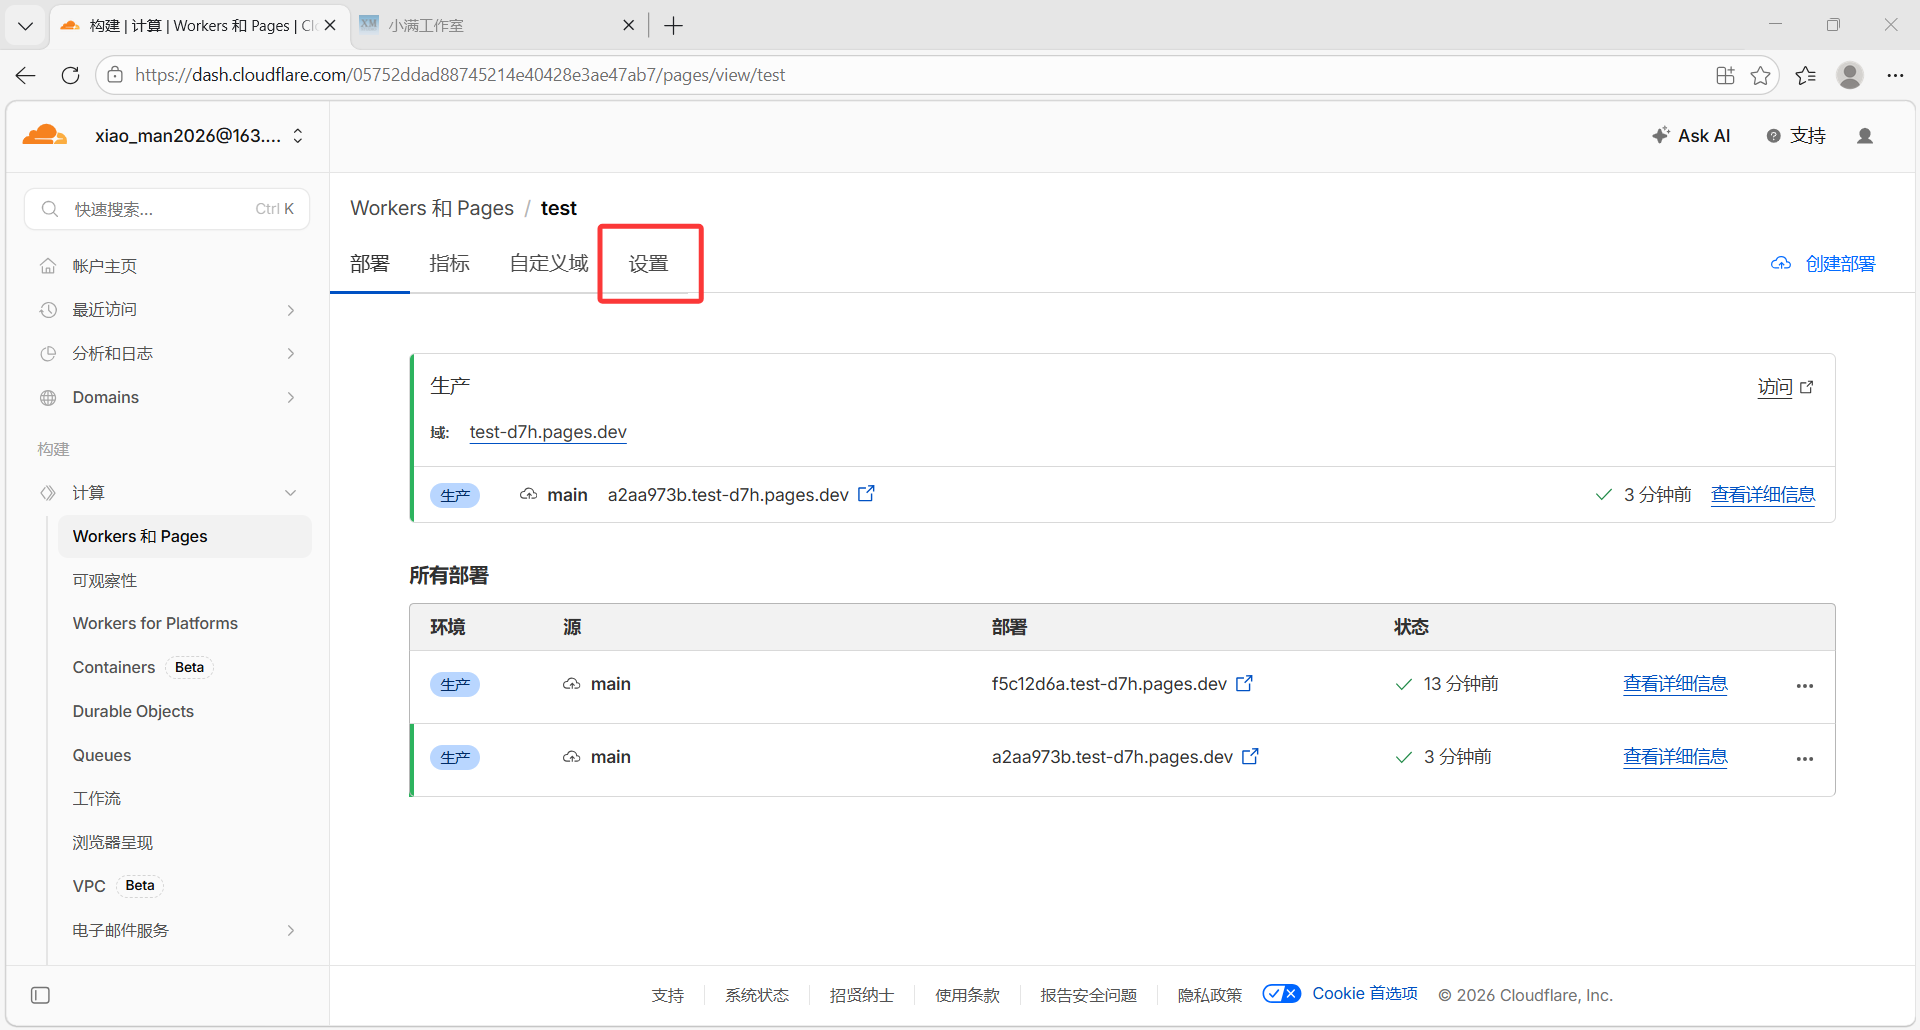Image resolution: width=1920 pixels, height=1030 pixels.
Task: Open more options for a2aa973b deployment row
Action: point(1804,758)
